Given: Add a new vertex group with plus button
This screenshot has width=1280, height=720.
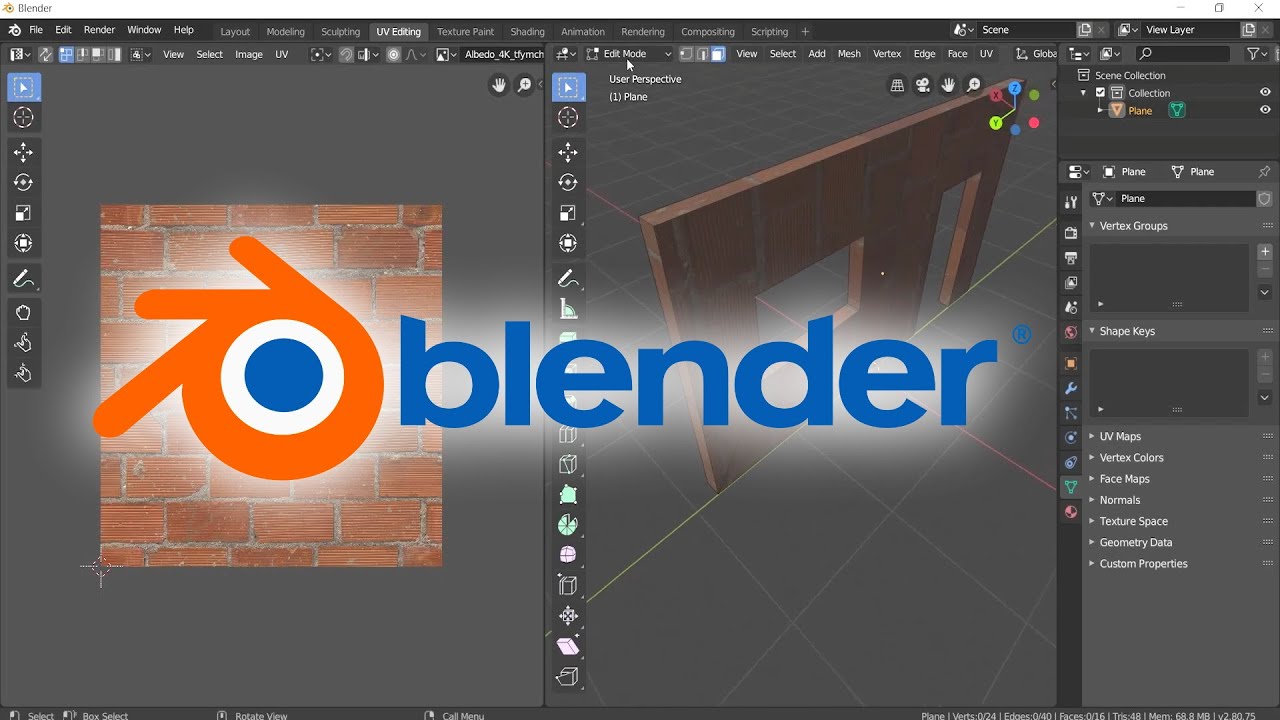Looking at the screenshot, I should click(x=1265, y=252).
